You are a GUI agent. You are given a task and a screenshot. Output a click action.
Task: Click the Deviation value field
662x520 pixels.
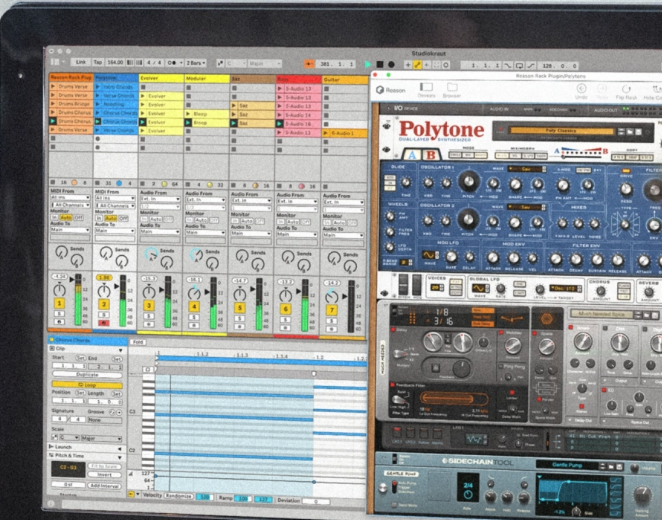(316, 501)
